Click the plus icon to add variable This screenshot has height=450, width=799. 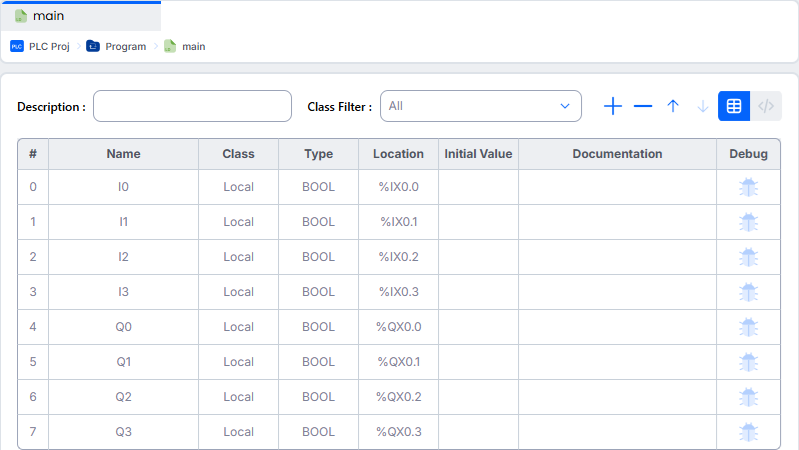tap(613, 106)
